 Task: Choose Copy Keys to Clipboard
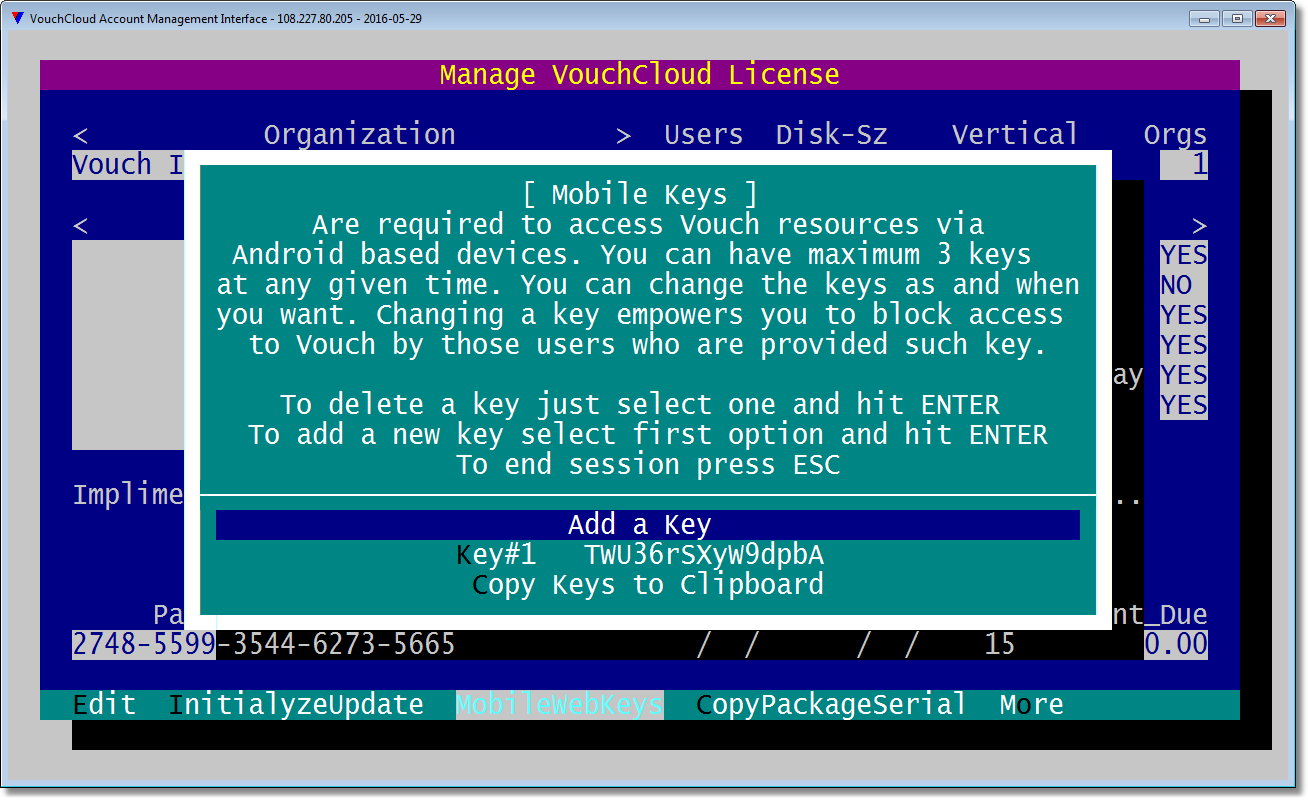pyautogui.click(x=648, y=585)
